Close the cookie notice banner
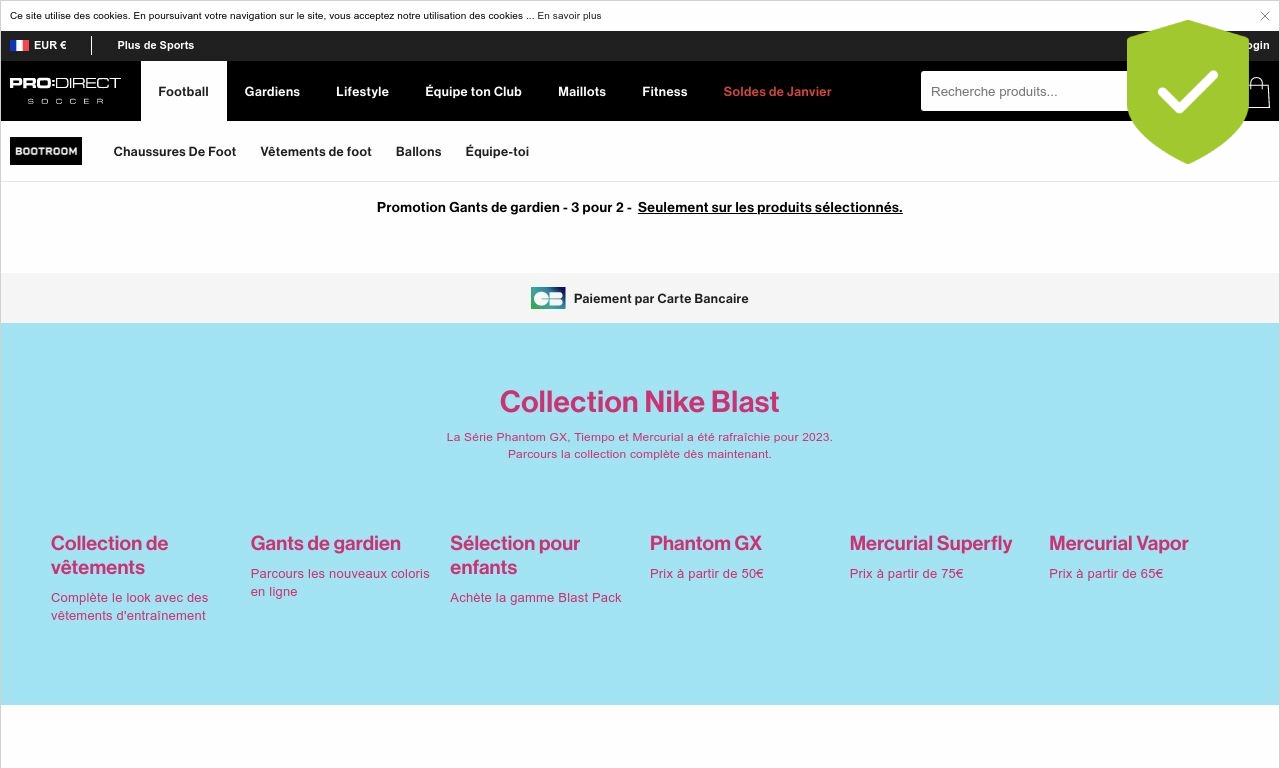 click(x=1264, y=16)
